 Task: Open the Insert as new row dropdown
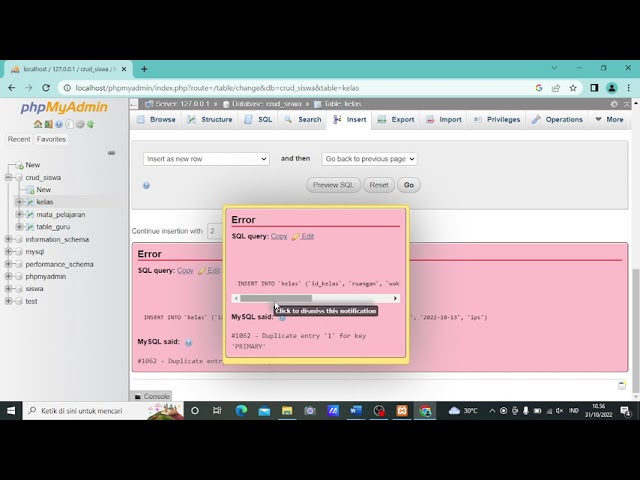206,159
